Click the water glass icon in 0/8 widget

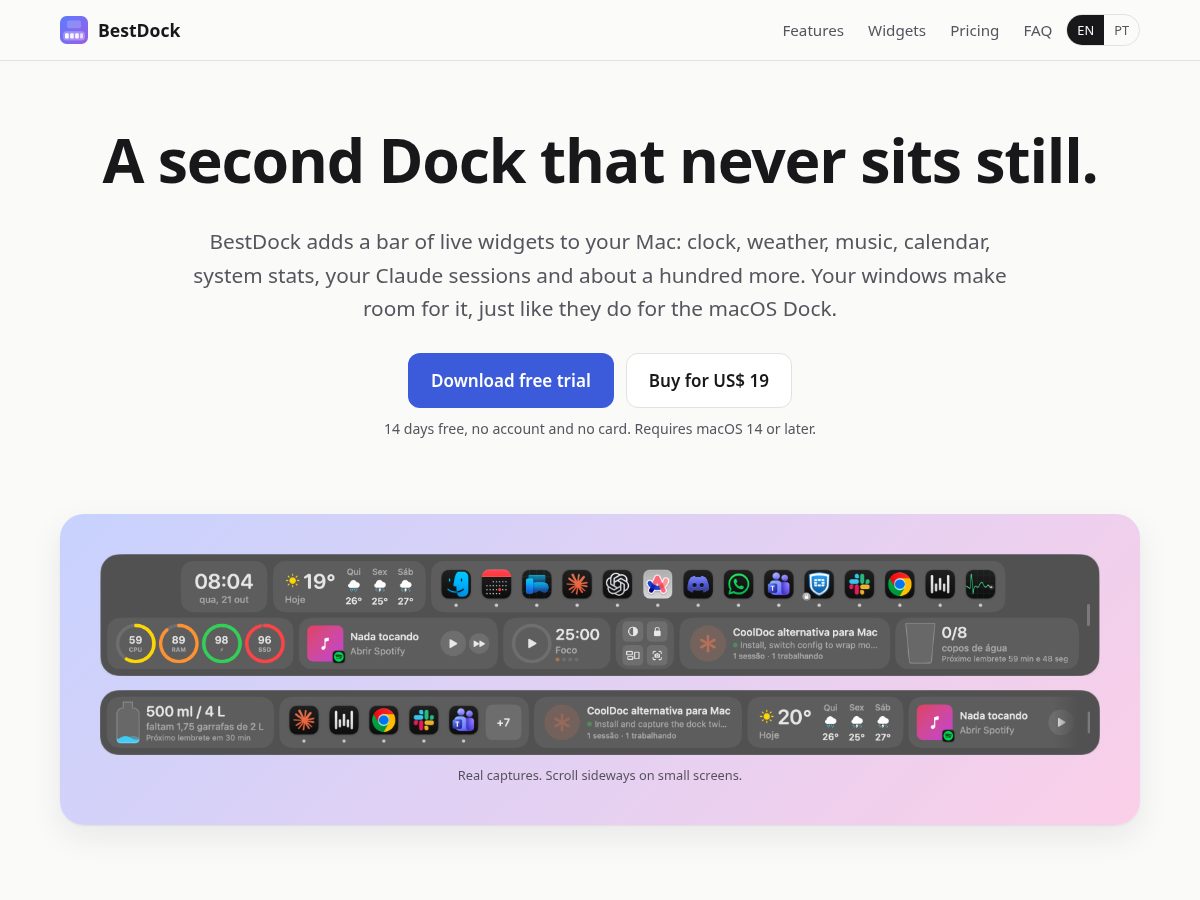click(x=920, y=643)
